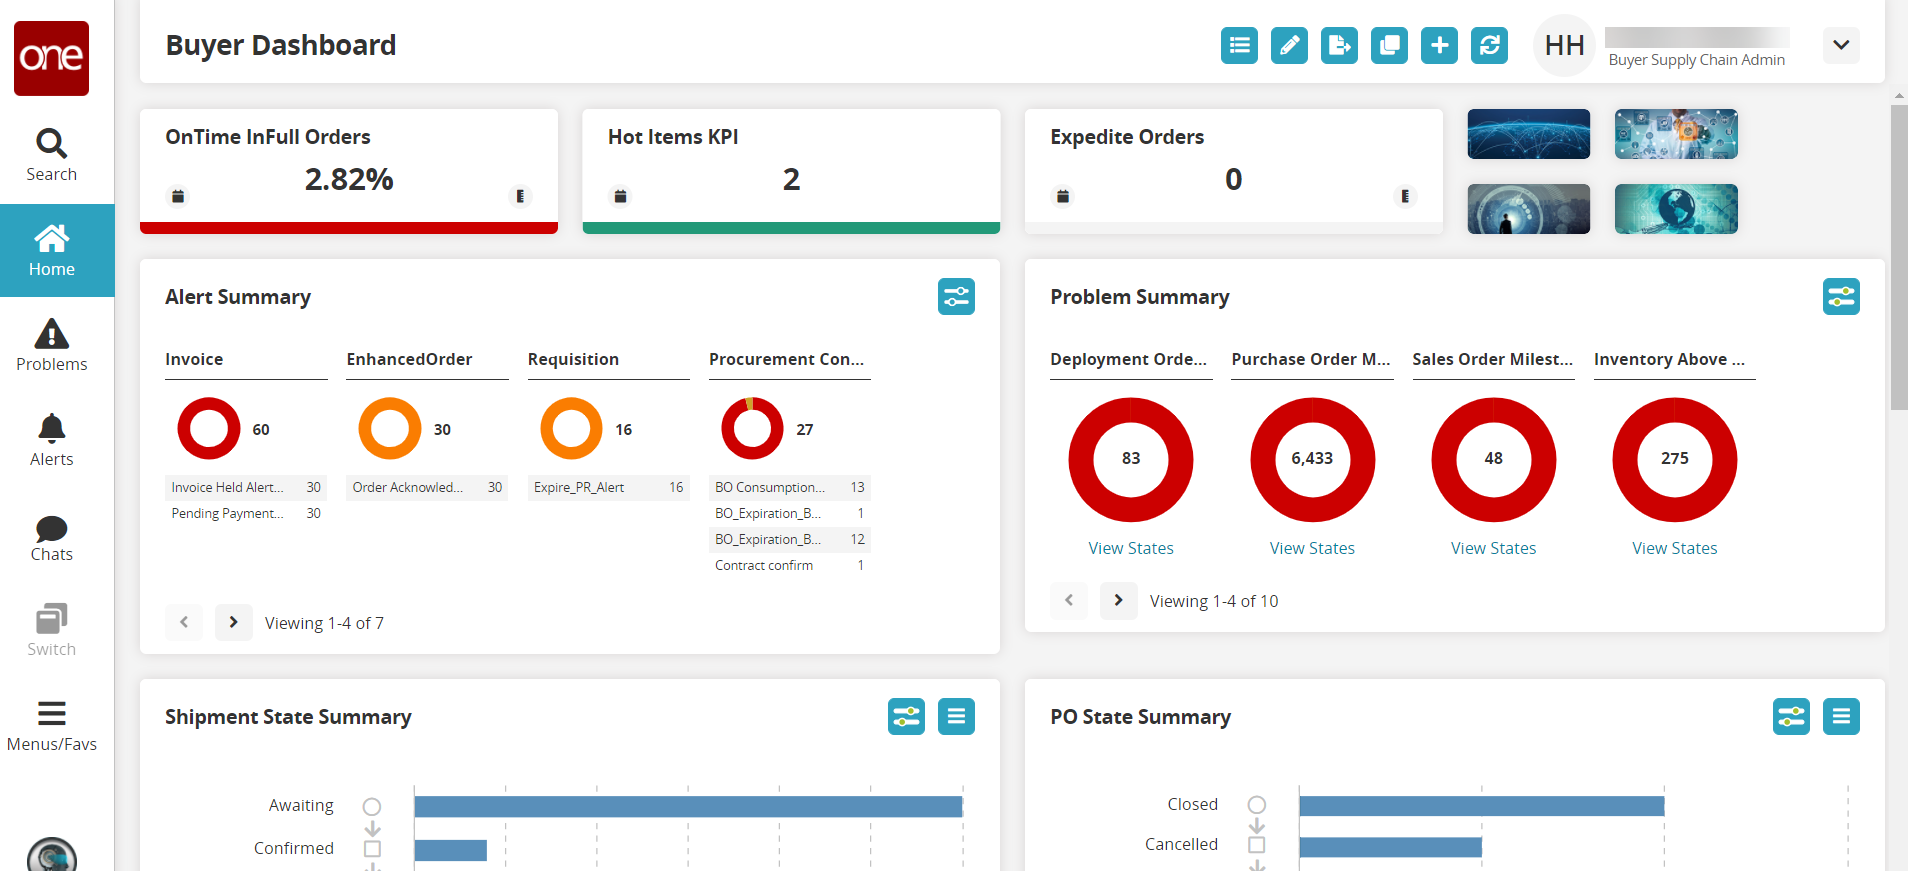Open Problems in the sidebar

point(51,345)
